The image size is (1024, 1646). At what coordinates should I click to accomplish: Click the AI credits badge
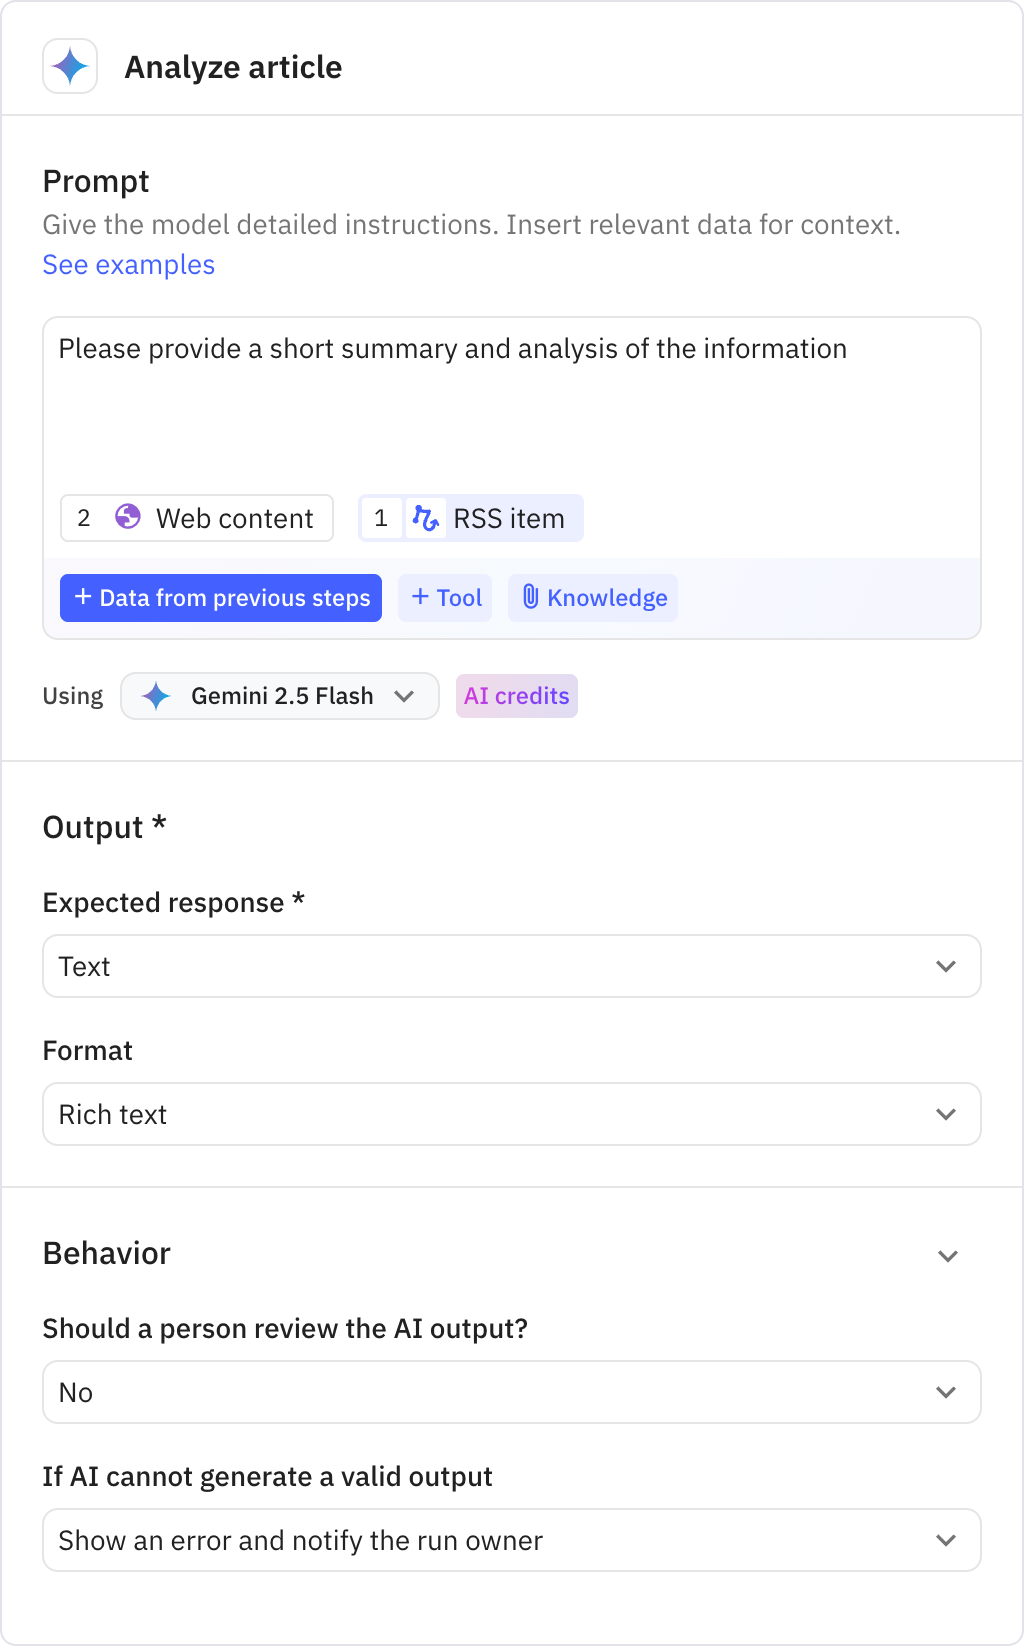(x=516, y=696)
